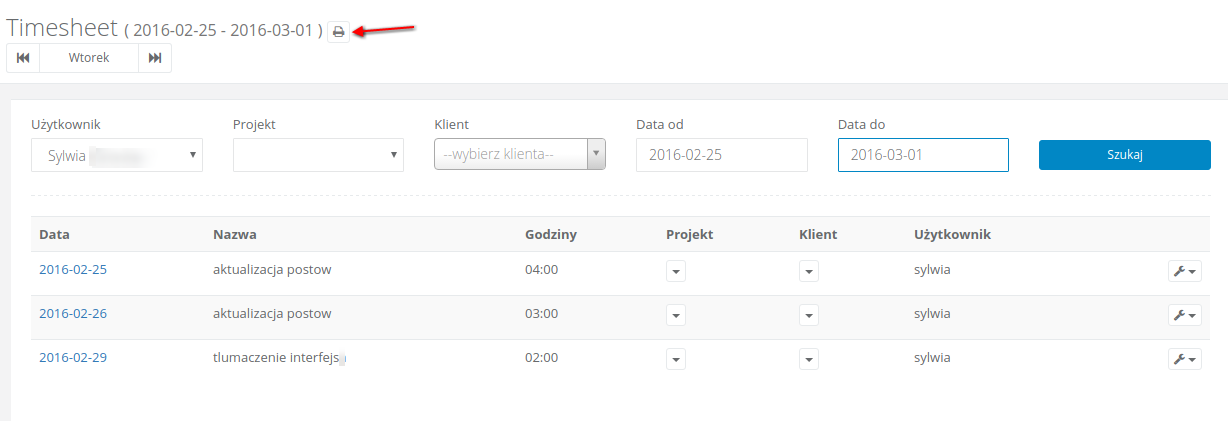
Task: Open the Użytkownik dropdown showing Sylwia
Action: pos(117,155)
